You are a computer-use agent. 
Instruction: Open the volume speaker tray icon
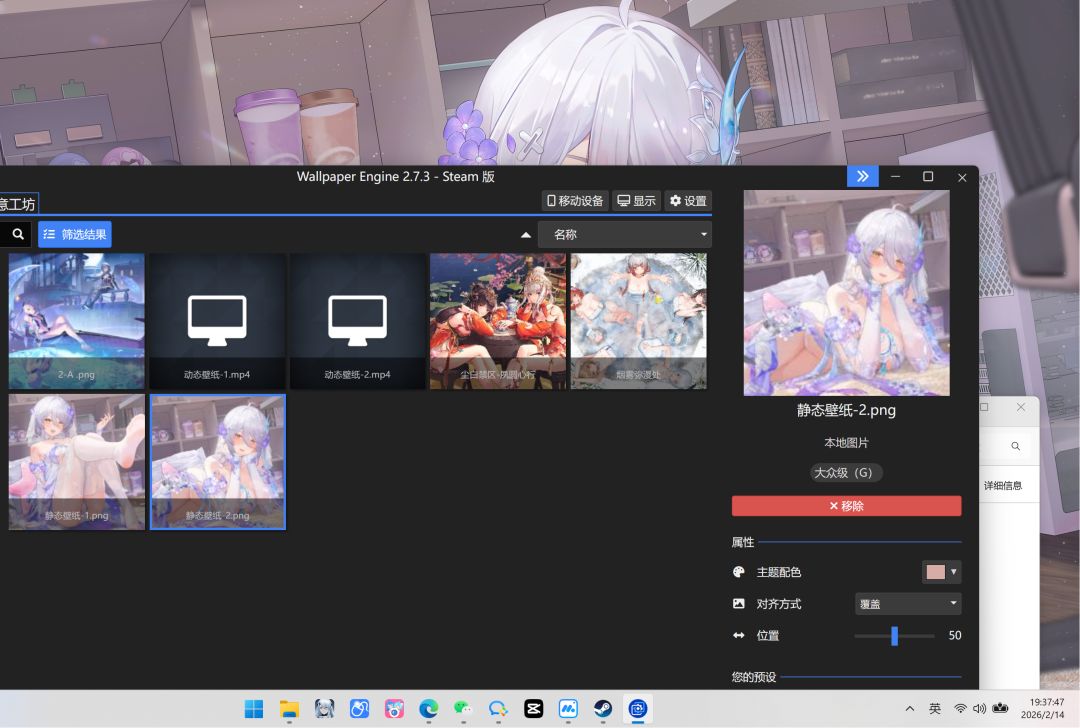pos(979,709)
